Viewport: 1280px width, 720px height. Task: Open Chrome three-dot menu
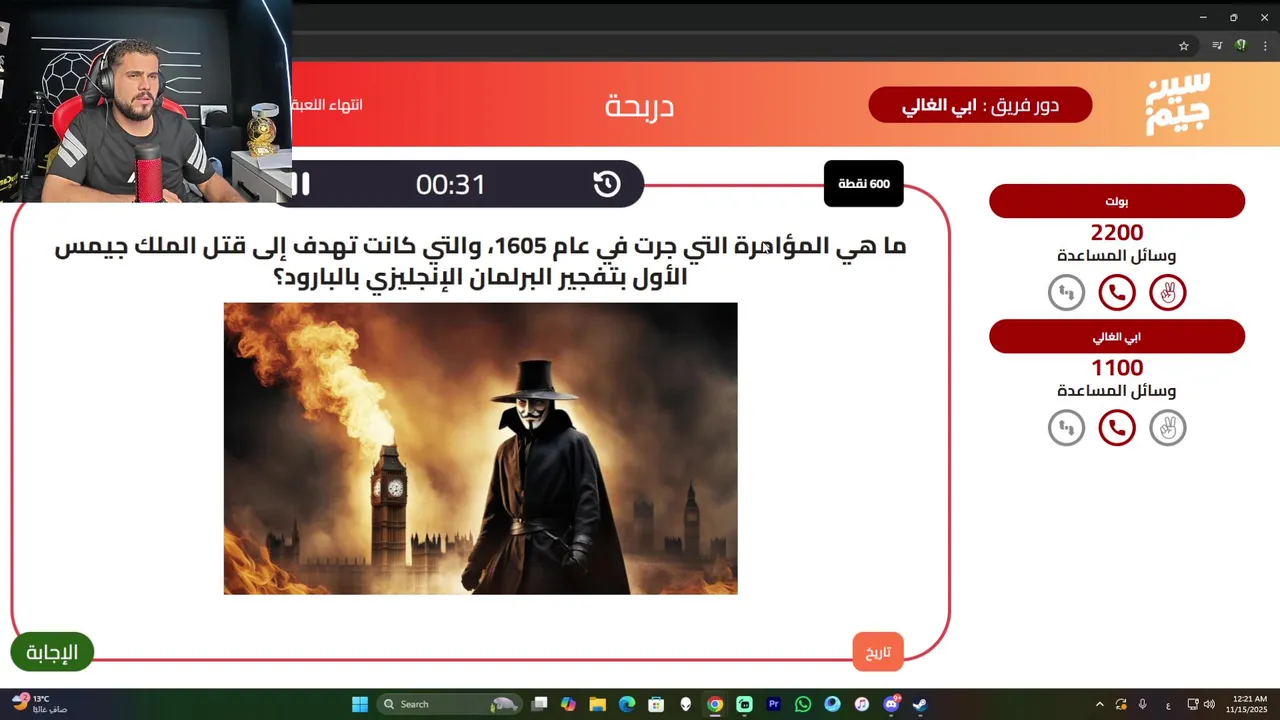pyautogui.click(x=1265, y=46)
